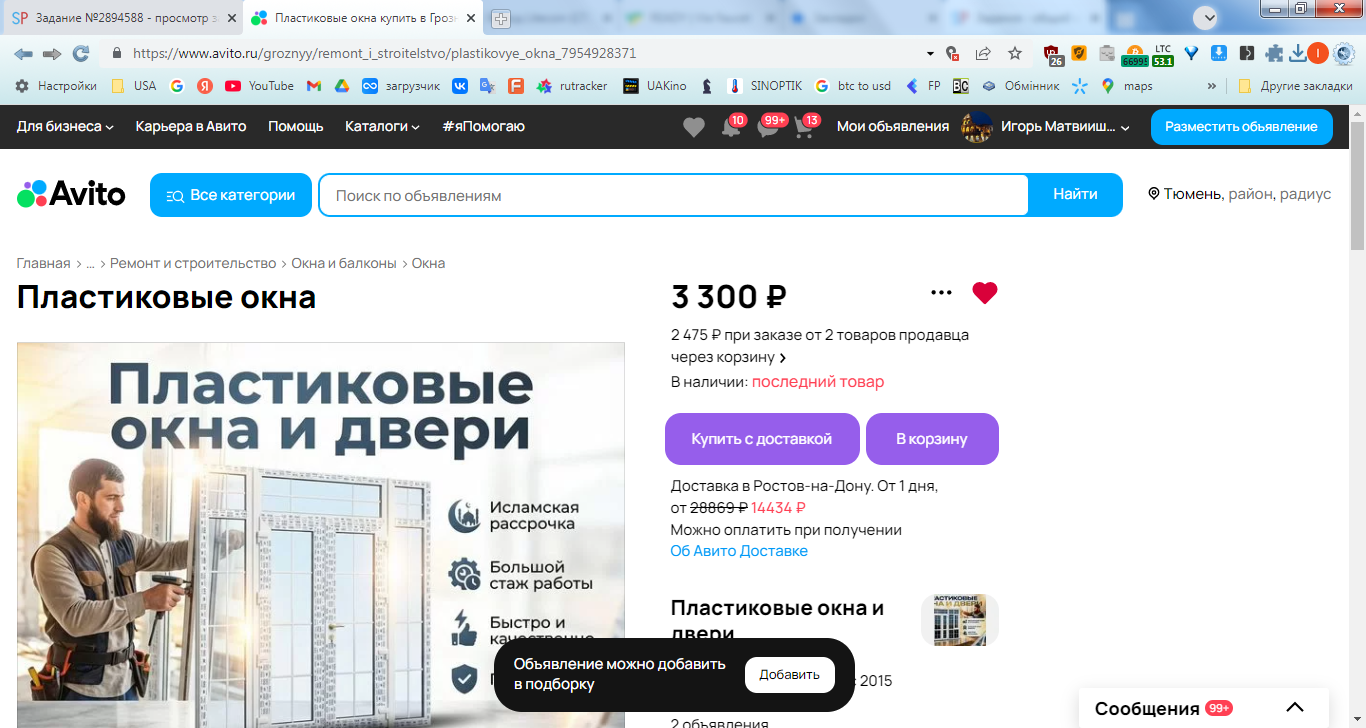Open the Google Translate bookmark icon
Image resolution: width=1366 pixels, height=728 pixels.
(x=487, y=86)
